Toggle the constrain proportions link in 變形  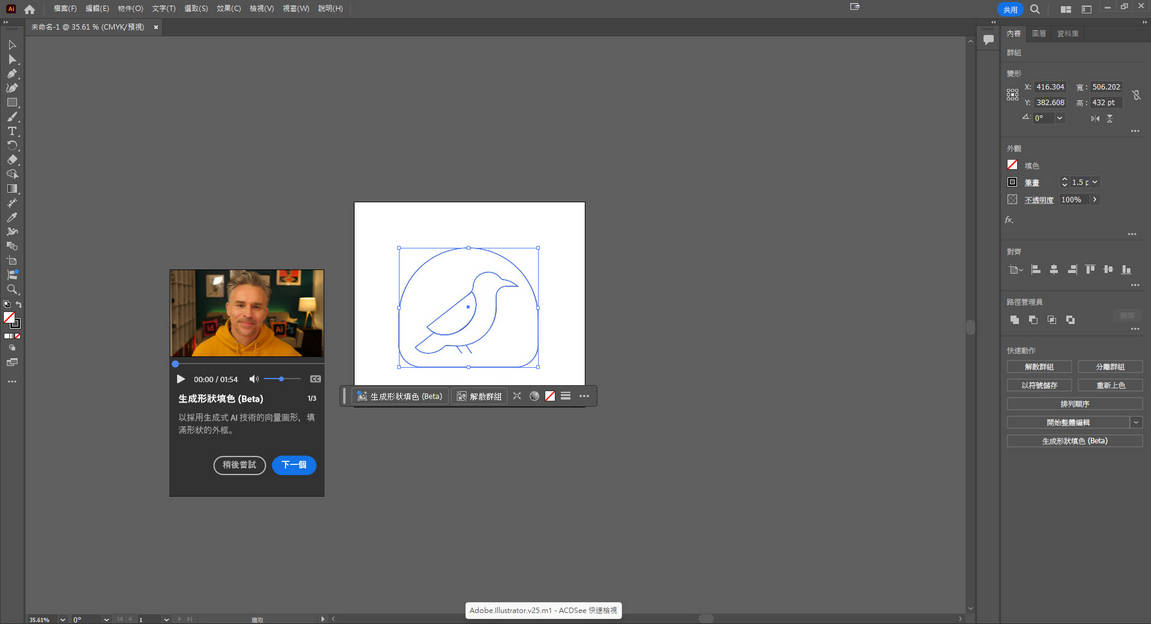(1136, 94)
